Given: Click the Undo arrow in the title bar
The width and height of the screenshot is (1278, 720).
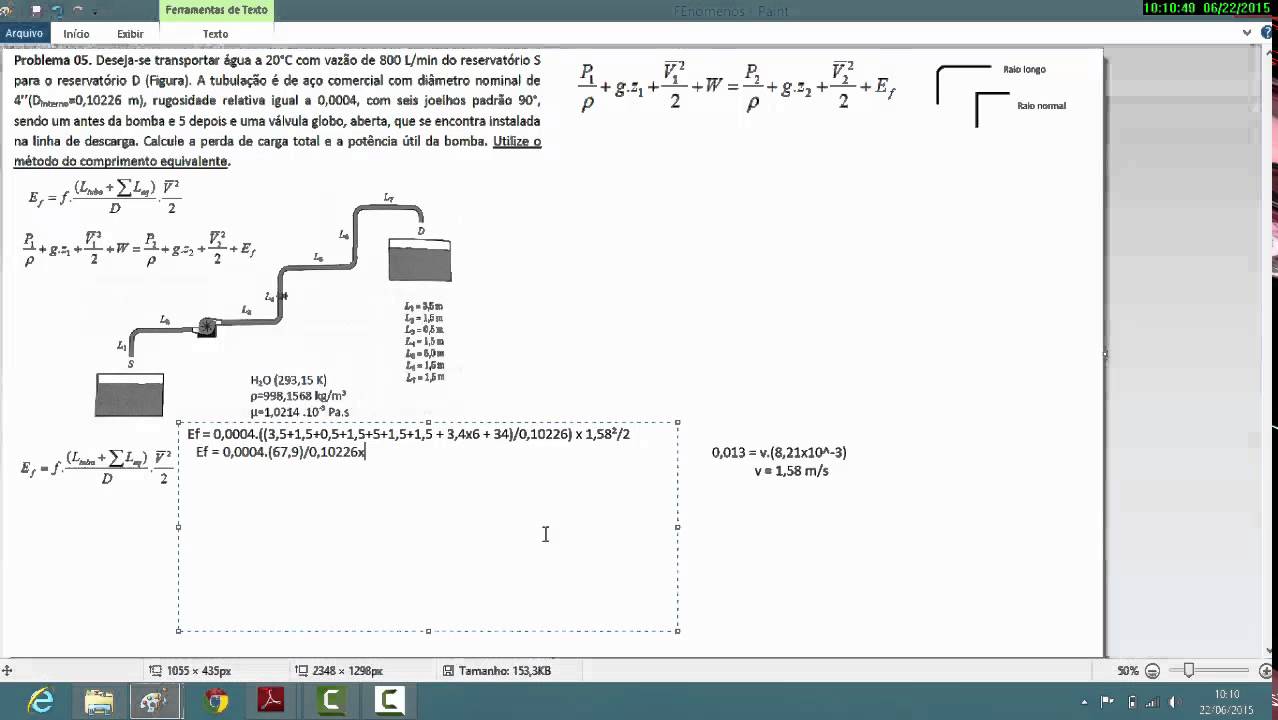Looking at the screenshot, I should pyautogui.click(x=57, y=11).
